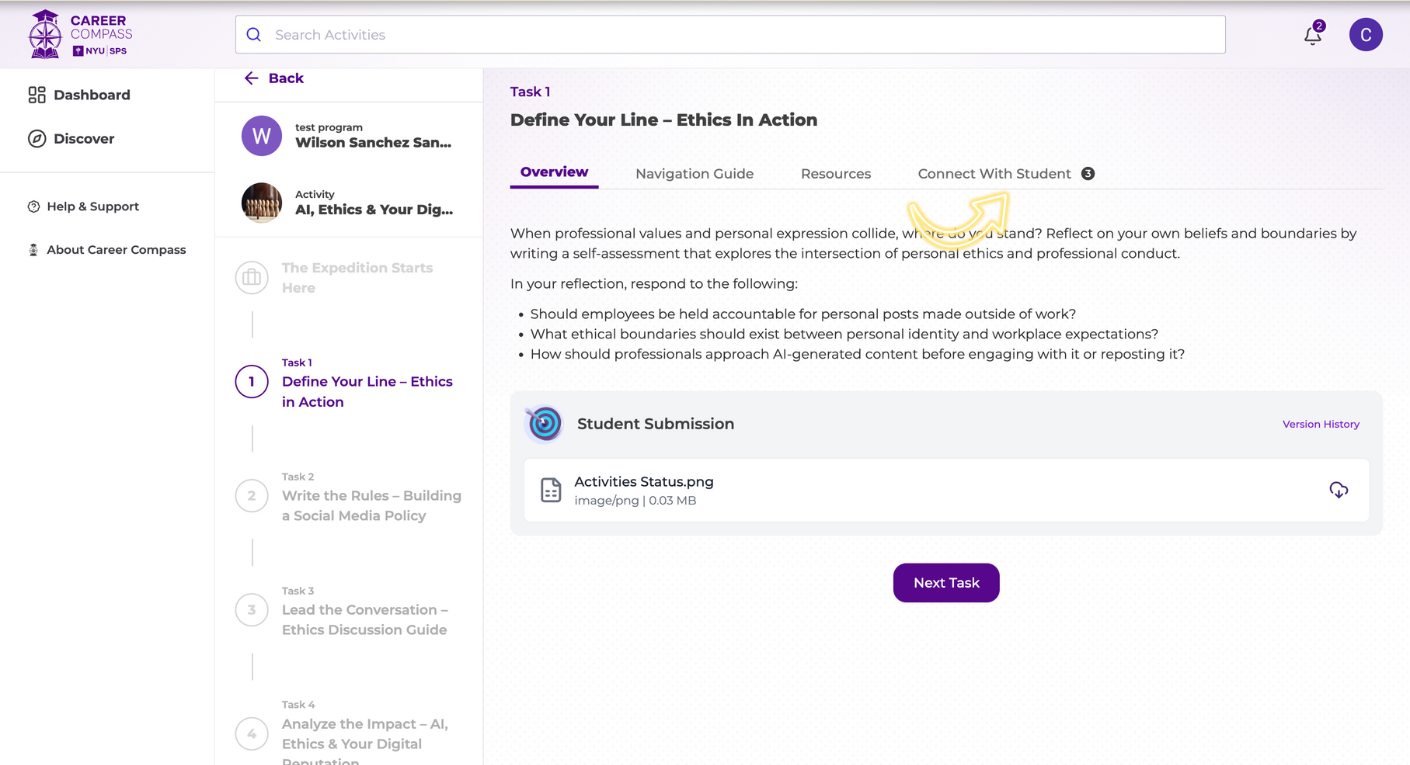Select the Connect With Student tab
The height and width of the screenshot is (765, 1410).
point(994,174)
